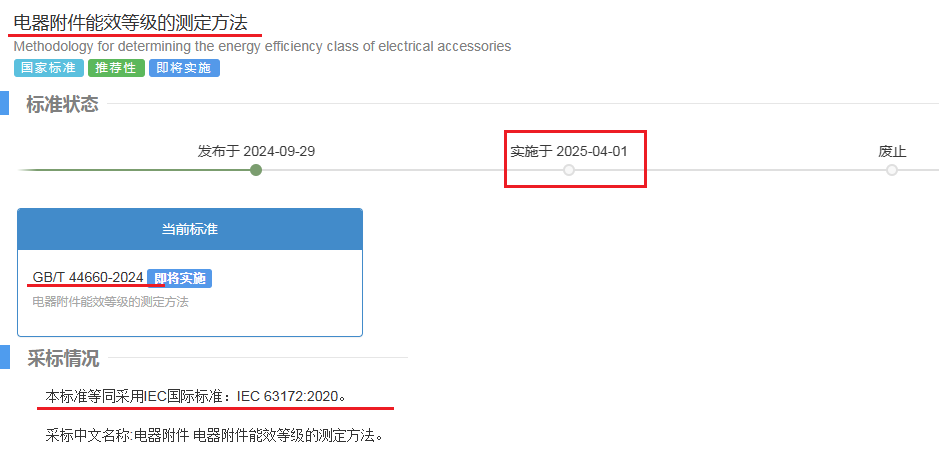Click the 废止 label on the timeline

892,151
